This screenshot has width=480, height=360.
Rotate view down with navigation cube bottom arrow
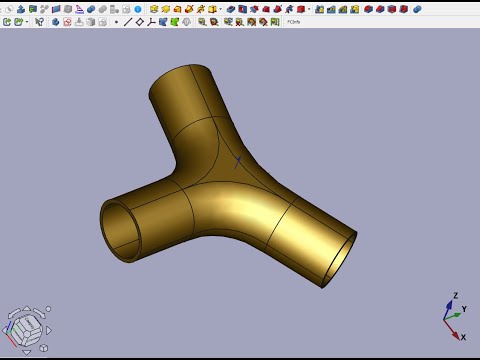click(x=27, y=352)
